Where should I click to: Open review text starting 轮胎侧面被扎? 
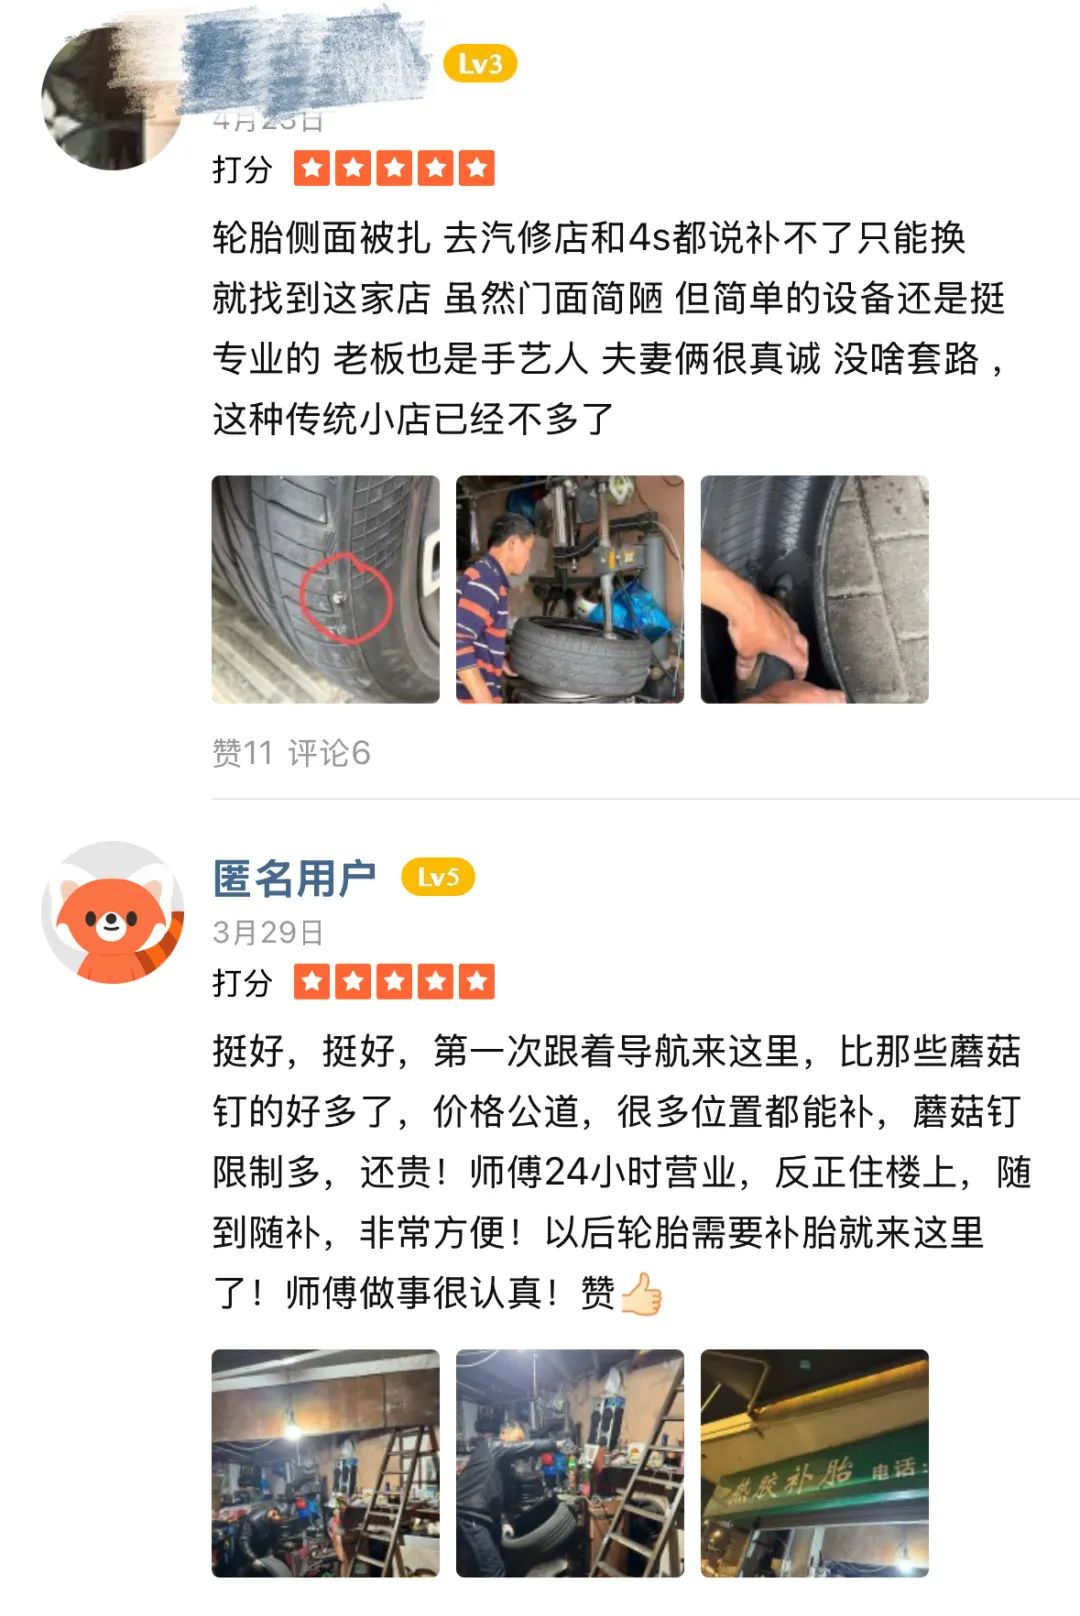point(609,327)
